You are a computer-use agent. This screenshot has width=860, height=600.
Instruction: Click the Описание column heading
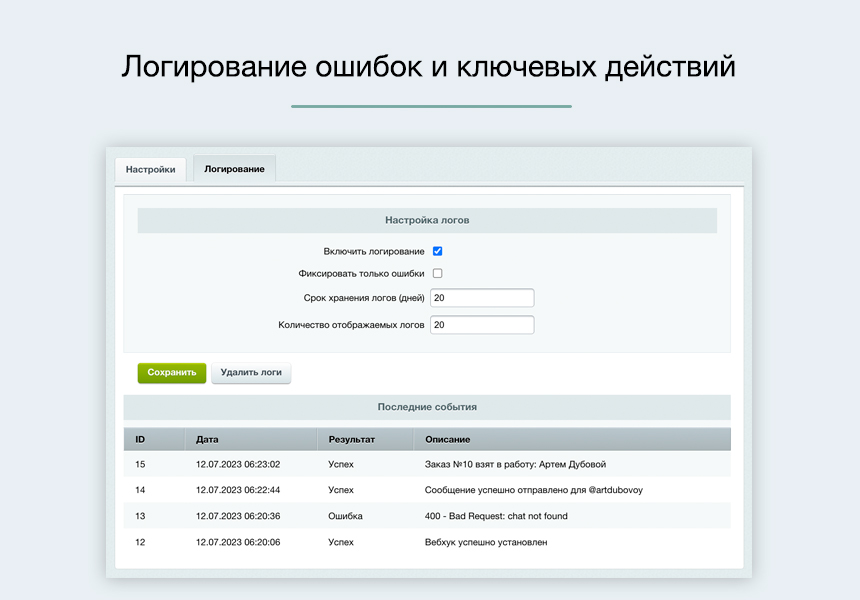(448, 438)
